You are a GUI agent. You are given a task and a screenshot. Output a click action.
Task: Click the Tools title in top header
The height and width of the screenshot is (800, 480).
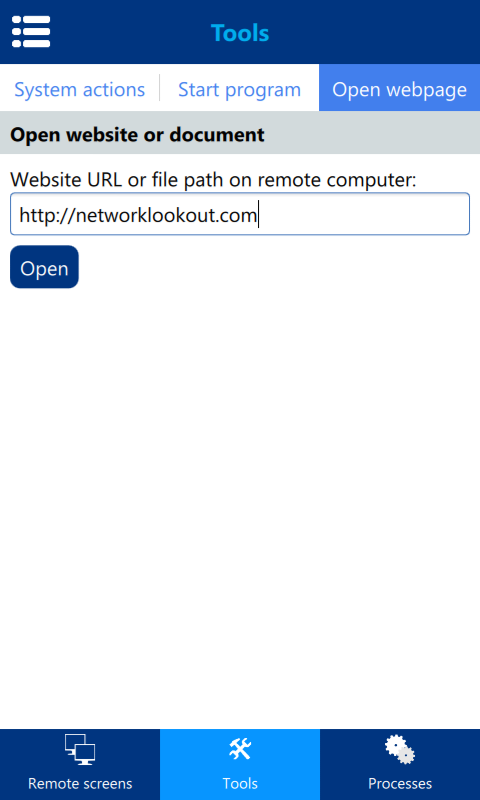point(240,33)
